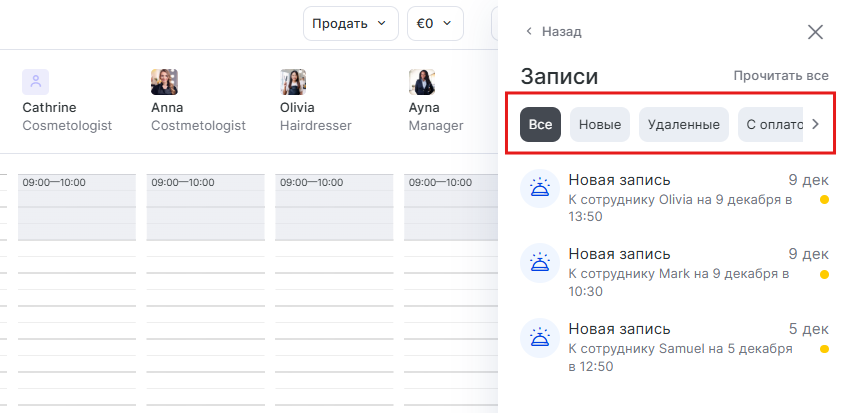Viewport: 845px width, 413px height.
Task: Click the bell icon for Mark's new booking
Action: (x=540, y=264)
